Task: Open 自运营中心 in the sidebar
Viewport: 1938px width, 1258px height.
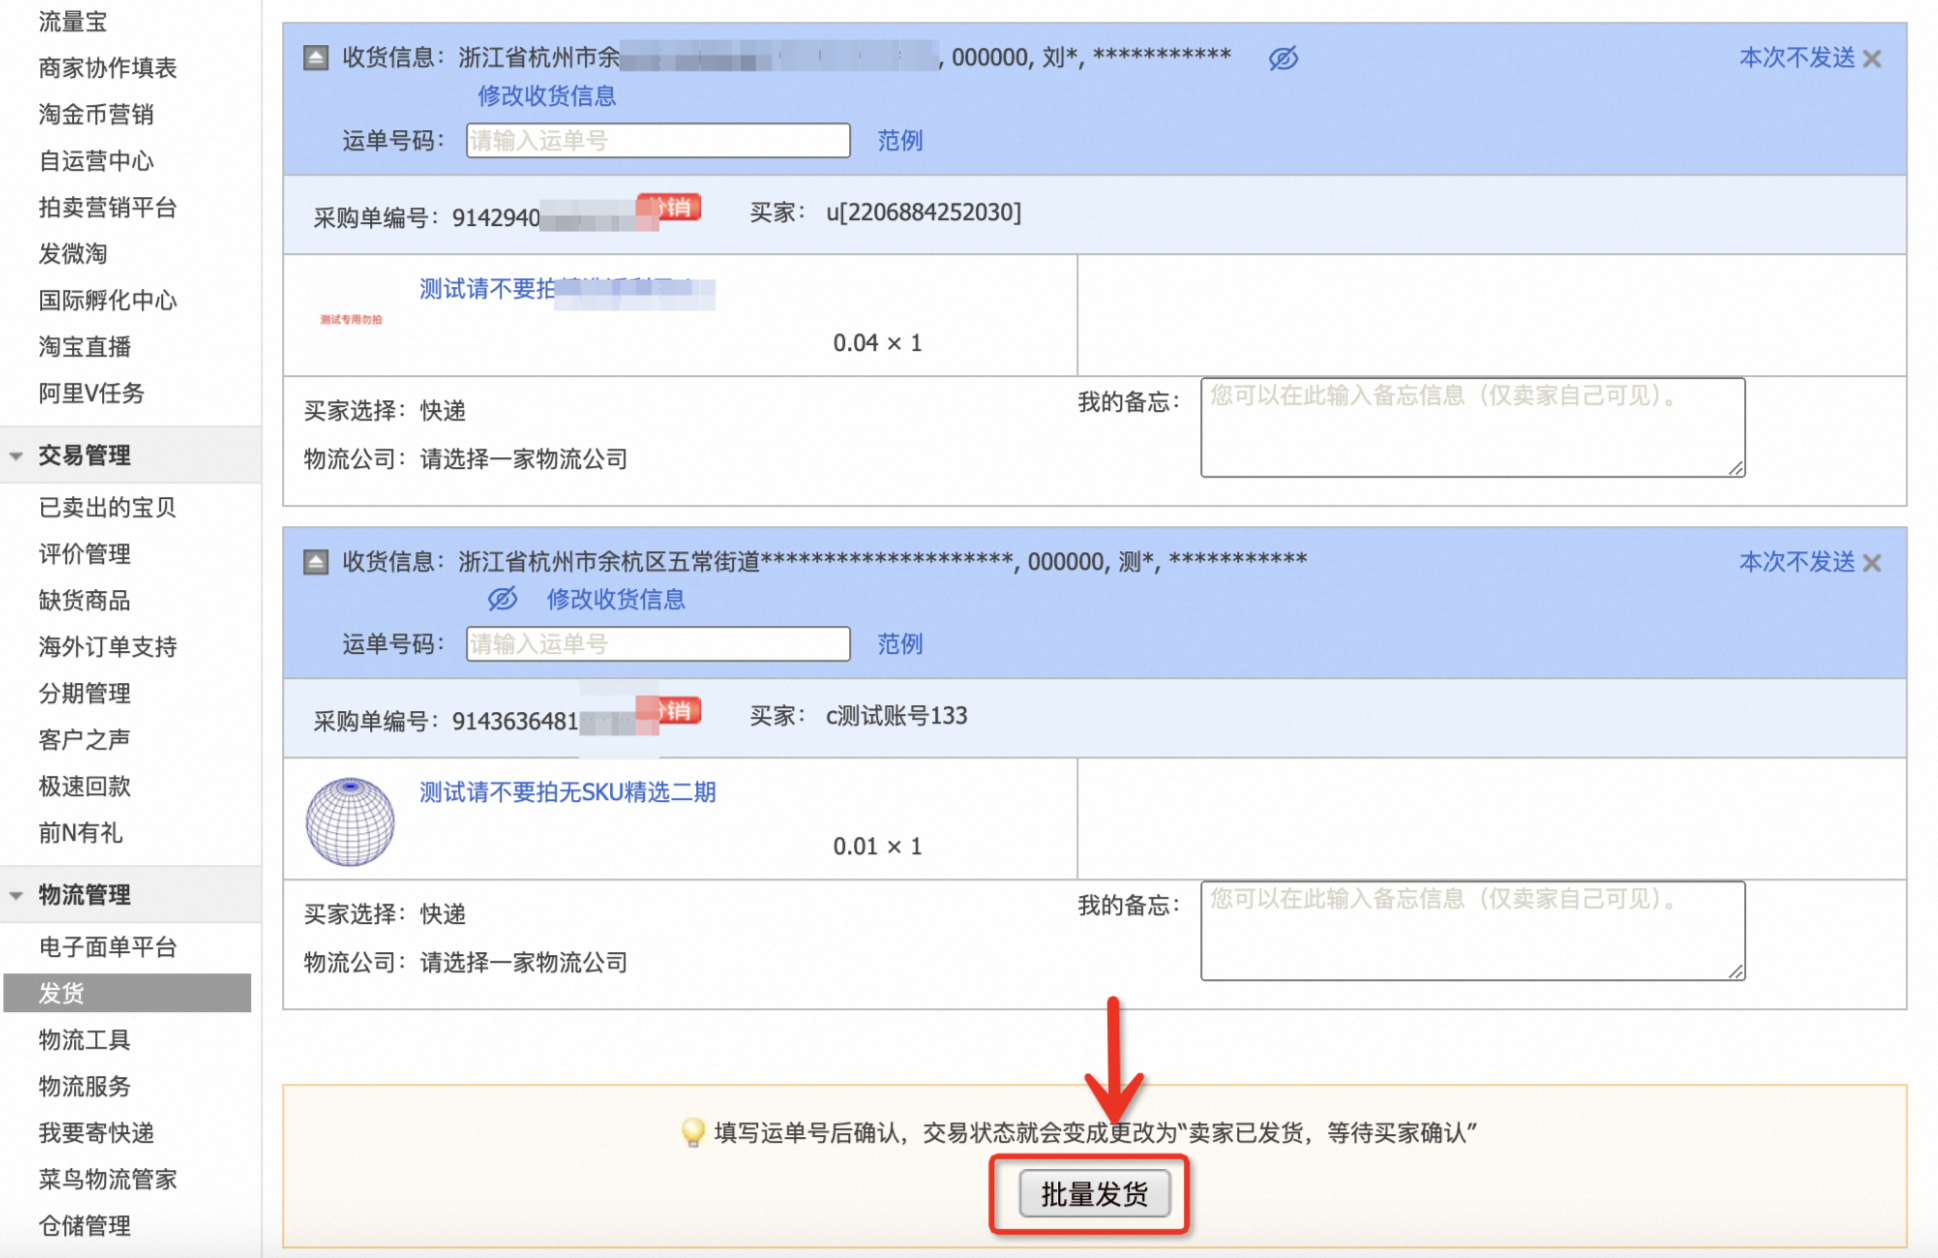Action: click(96, 161)
